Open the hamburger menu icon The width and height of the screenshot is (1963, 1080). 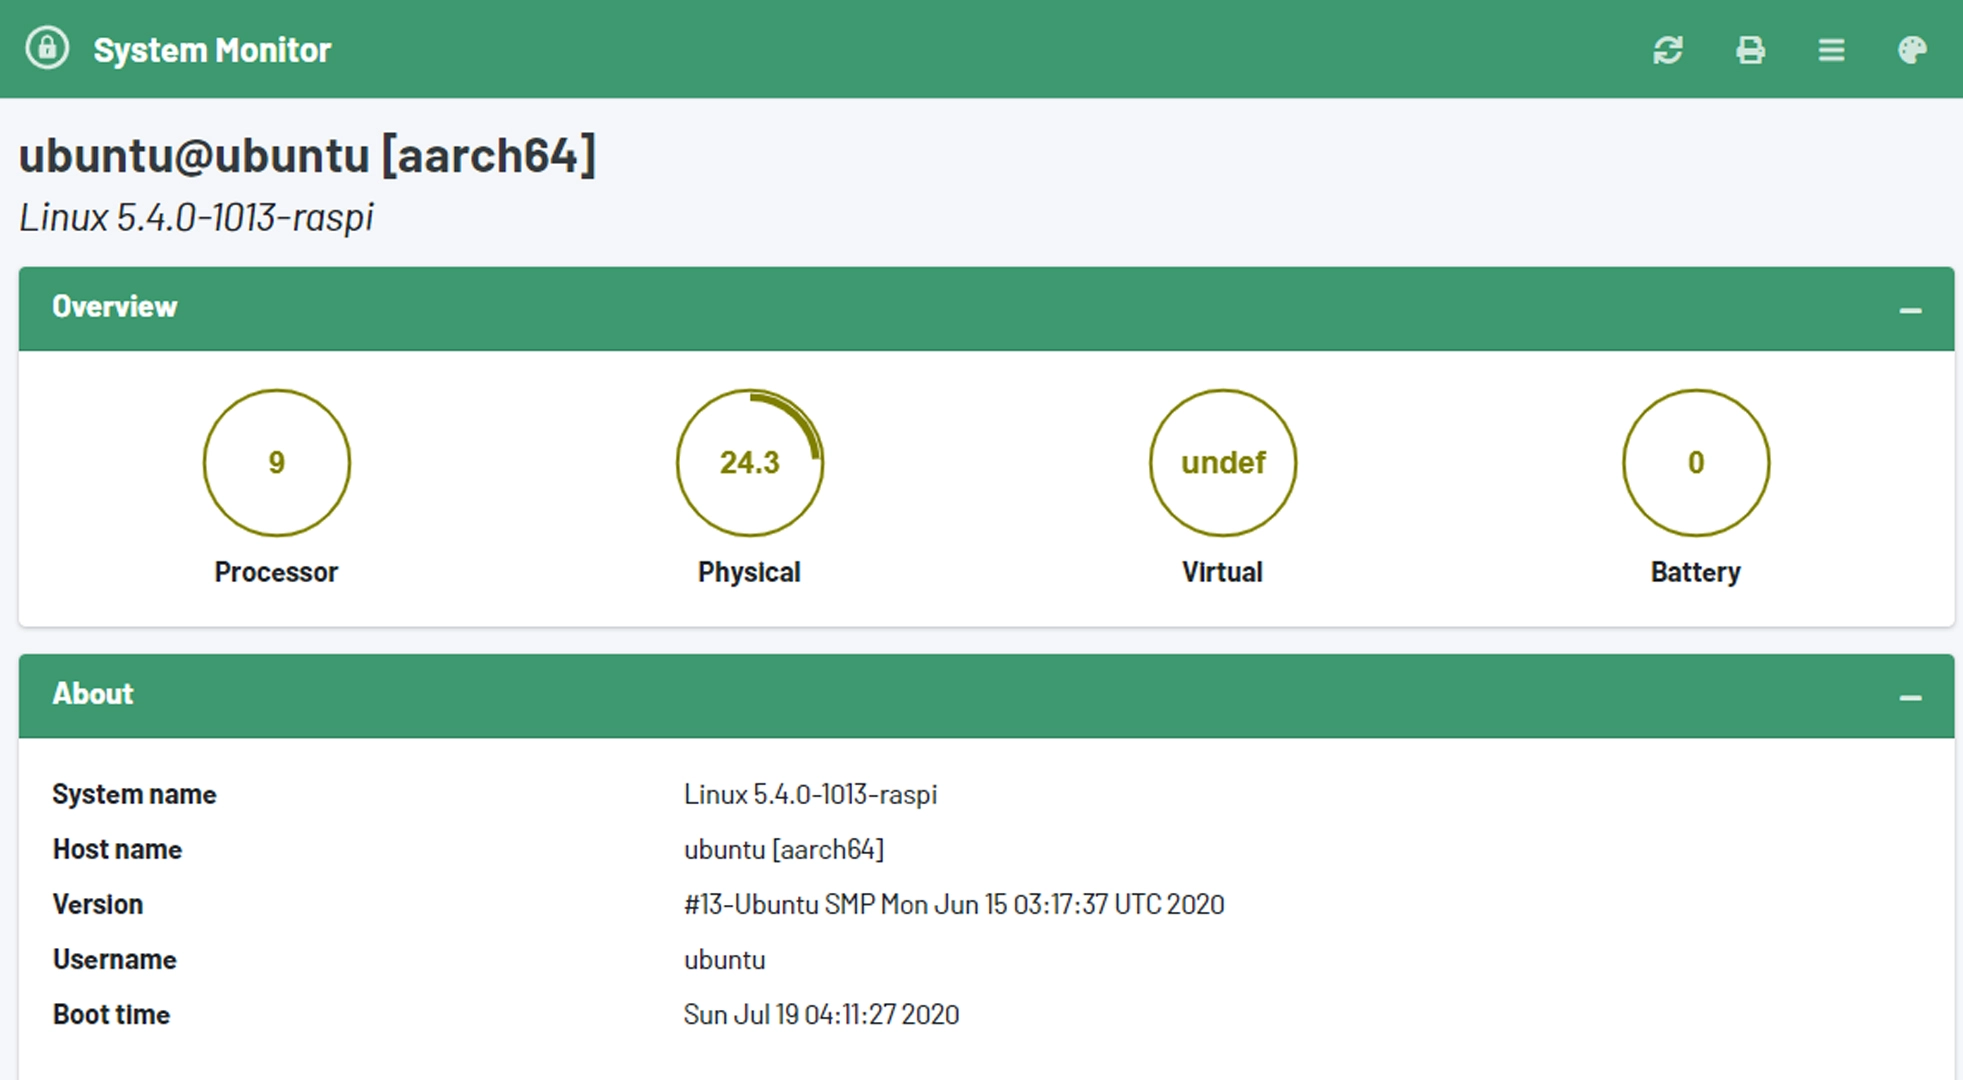(x=1831, y=50)
